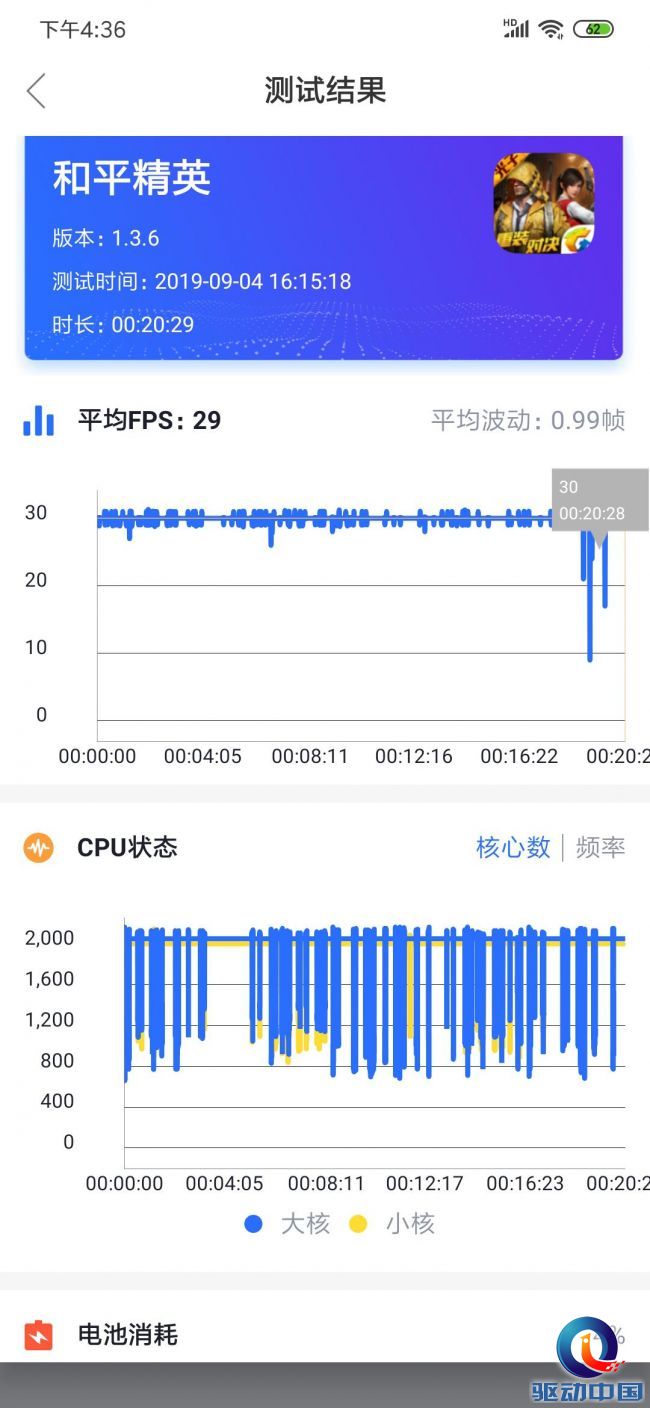Switch CPU chart to 频率 tab
650x1408 pixels.
tap(600, 848)
